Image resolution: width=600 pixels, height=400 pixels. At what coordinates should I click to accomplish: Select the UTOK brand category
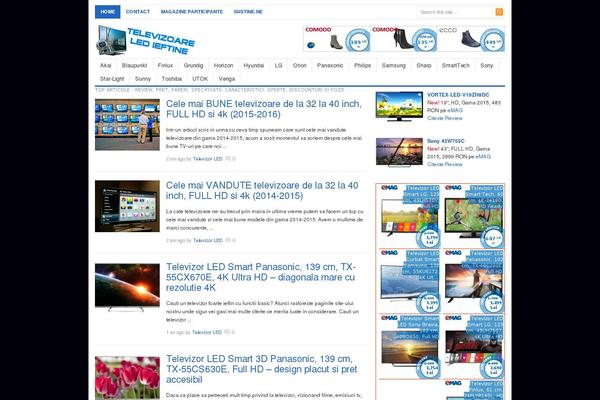click(x=200, y=79)
